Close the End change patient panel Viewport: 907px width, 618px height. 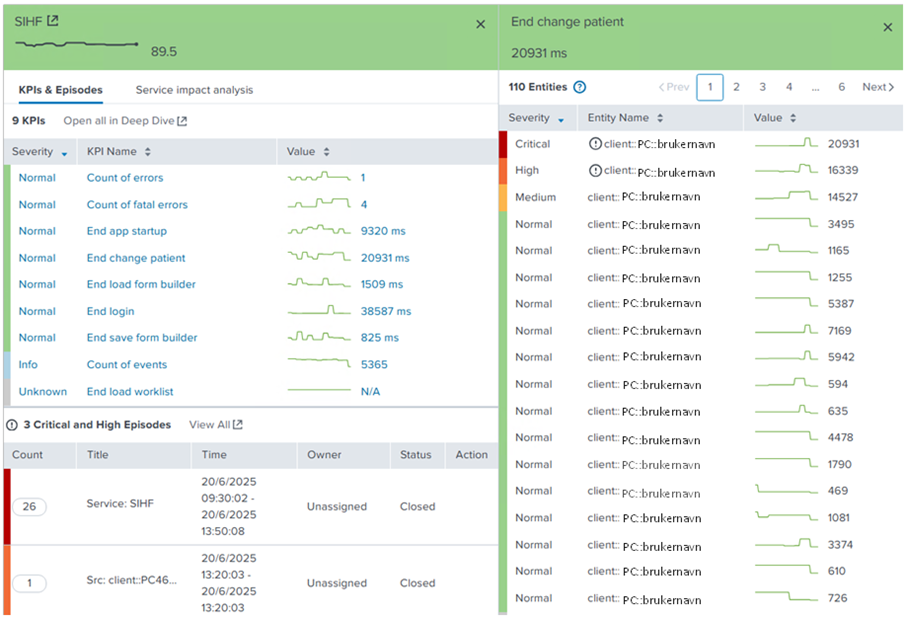click(x=887, y=27)
